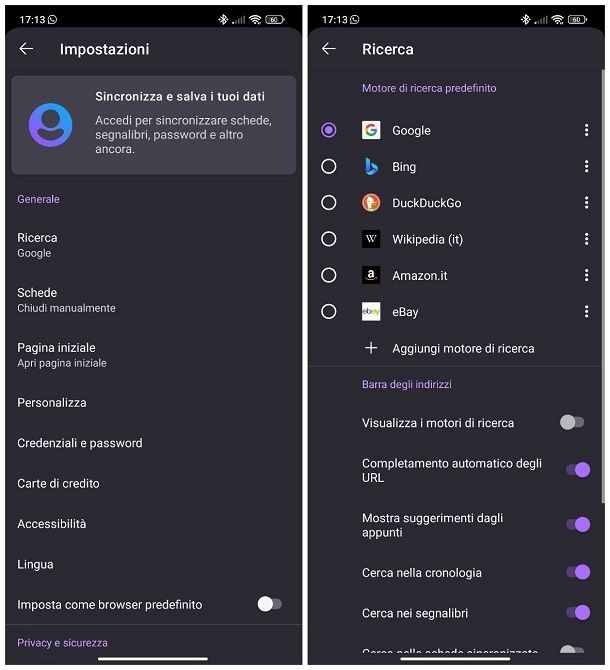Click the eBay logo icon
Image resolution: width=610 pixels, height=670 pixels.
tap(371, 312)
